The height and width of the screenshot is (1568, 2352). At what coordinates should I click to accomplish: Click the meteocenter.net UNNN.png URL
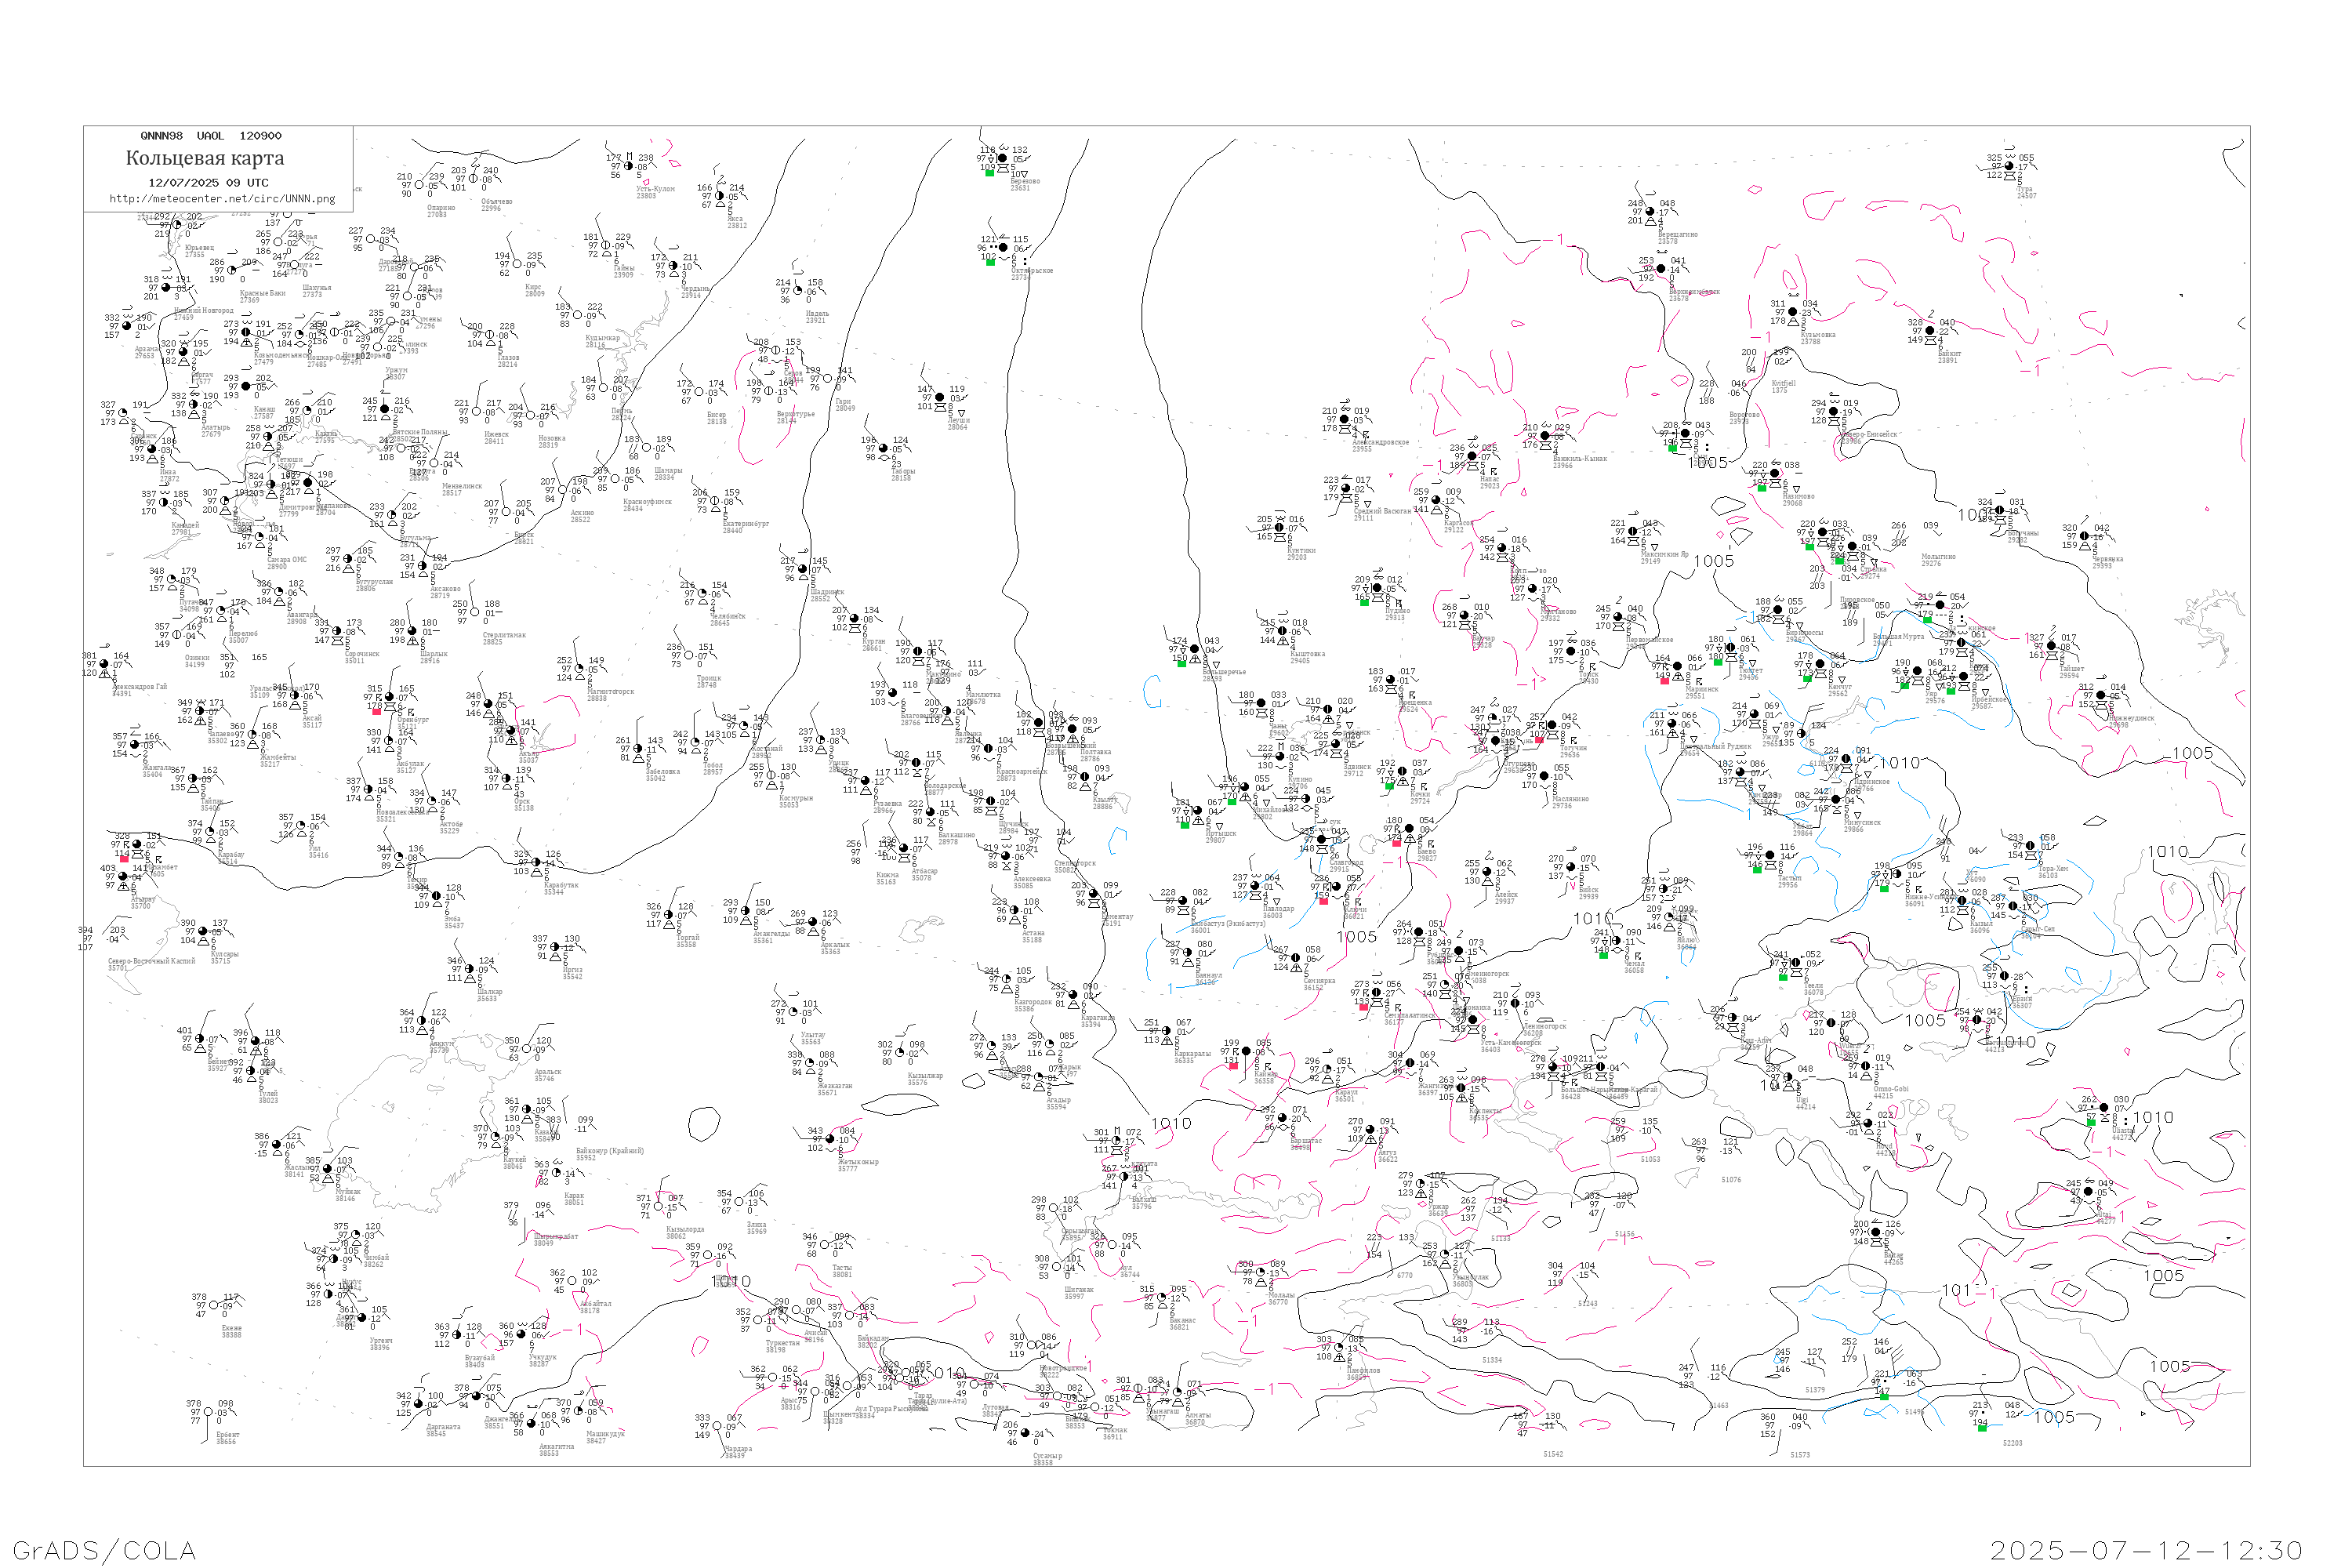click(222, 199)
